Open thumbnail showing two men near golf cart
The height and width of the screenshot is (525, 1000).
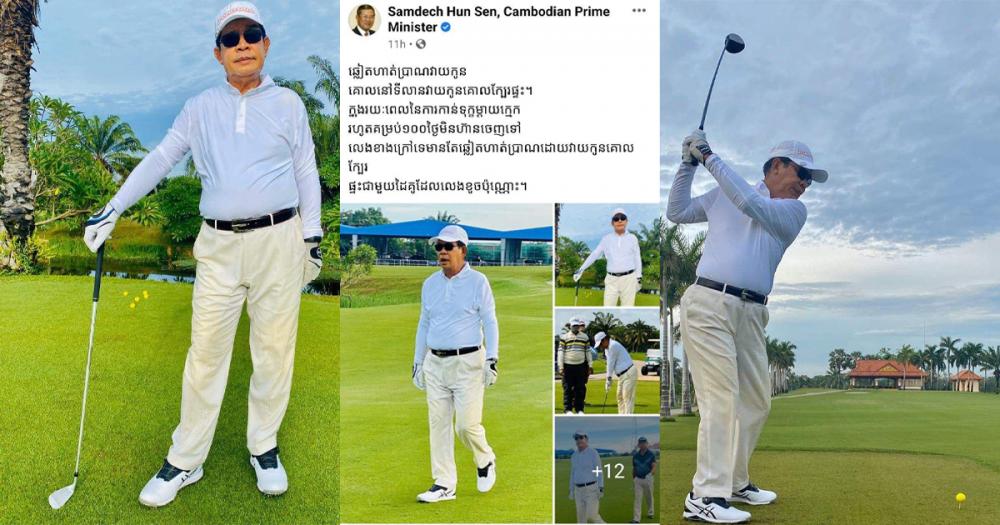tap(607, 362)
